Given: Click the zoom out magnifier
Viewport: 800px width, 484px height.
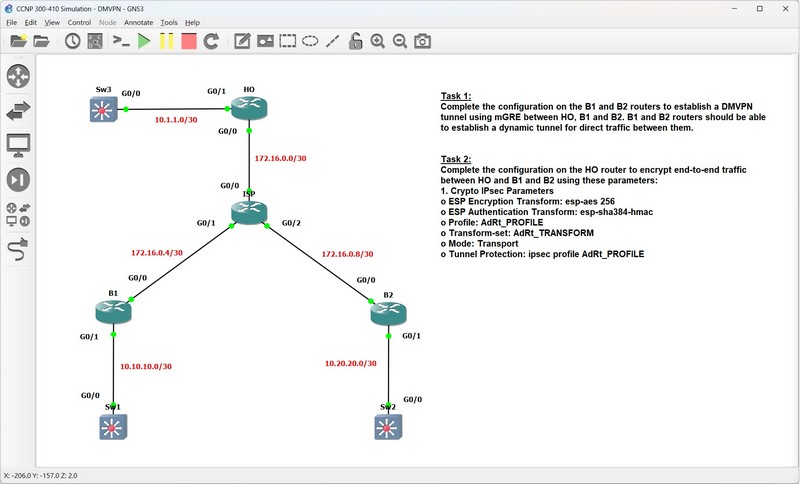Looking at the screenshot, I should (400, 41).
